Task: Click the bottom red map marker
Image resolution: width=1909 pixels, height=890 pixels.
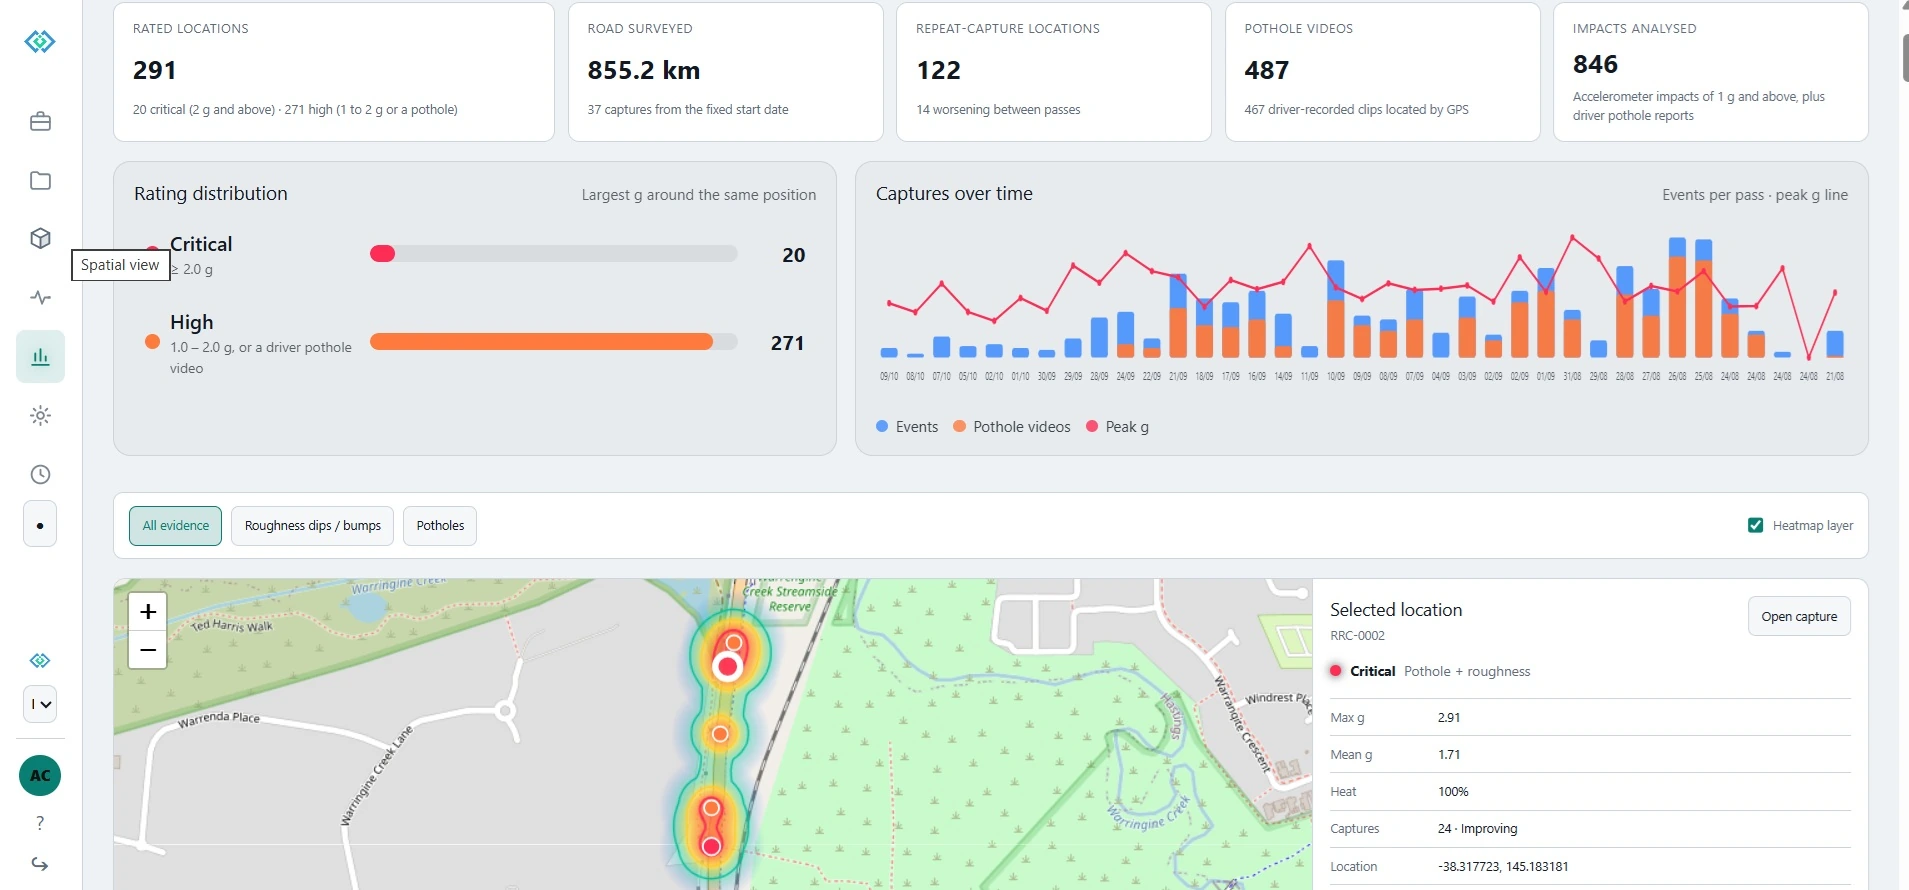Action: [x=711, y=846]
